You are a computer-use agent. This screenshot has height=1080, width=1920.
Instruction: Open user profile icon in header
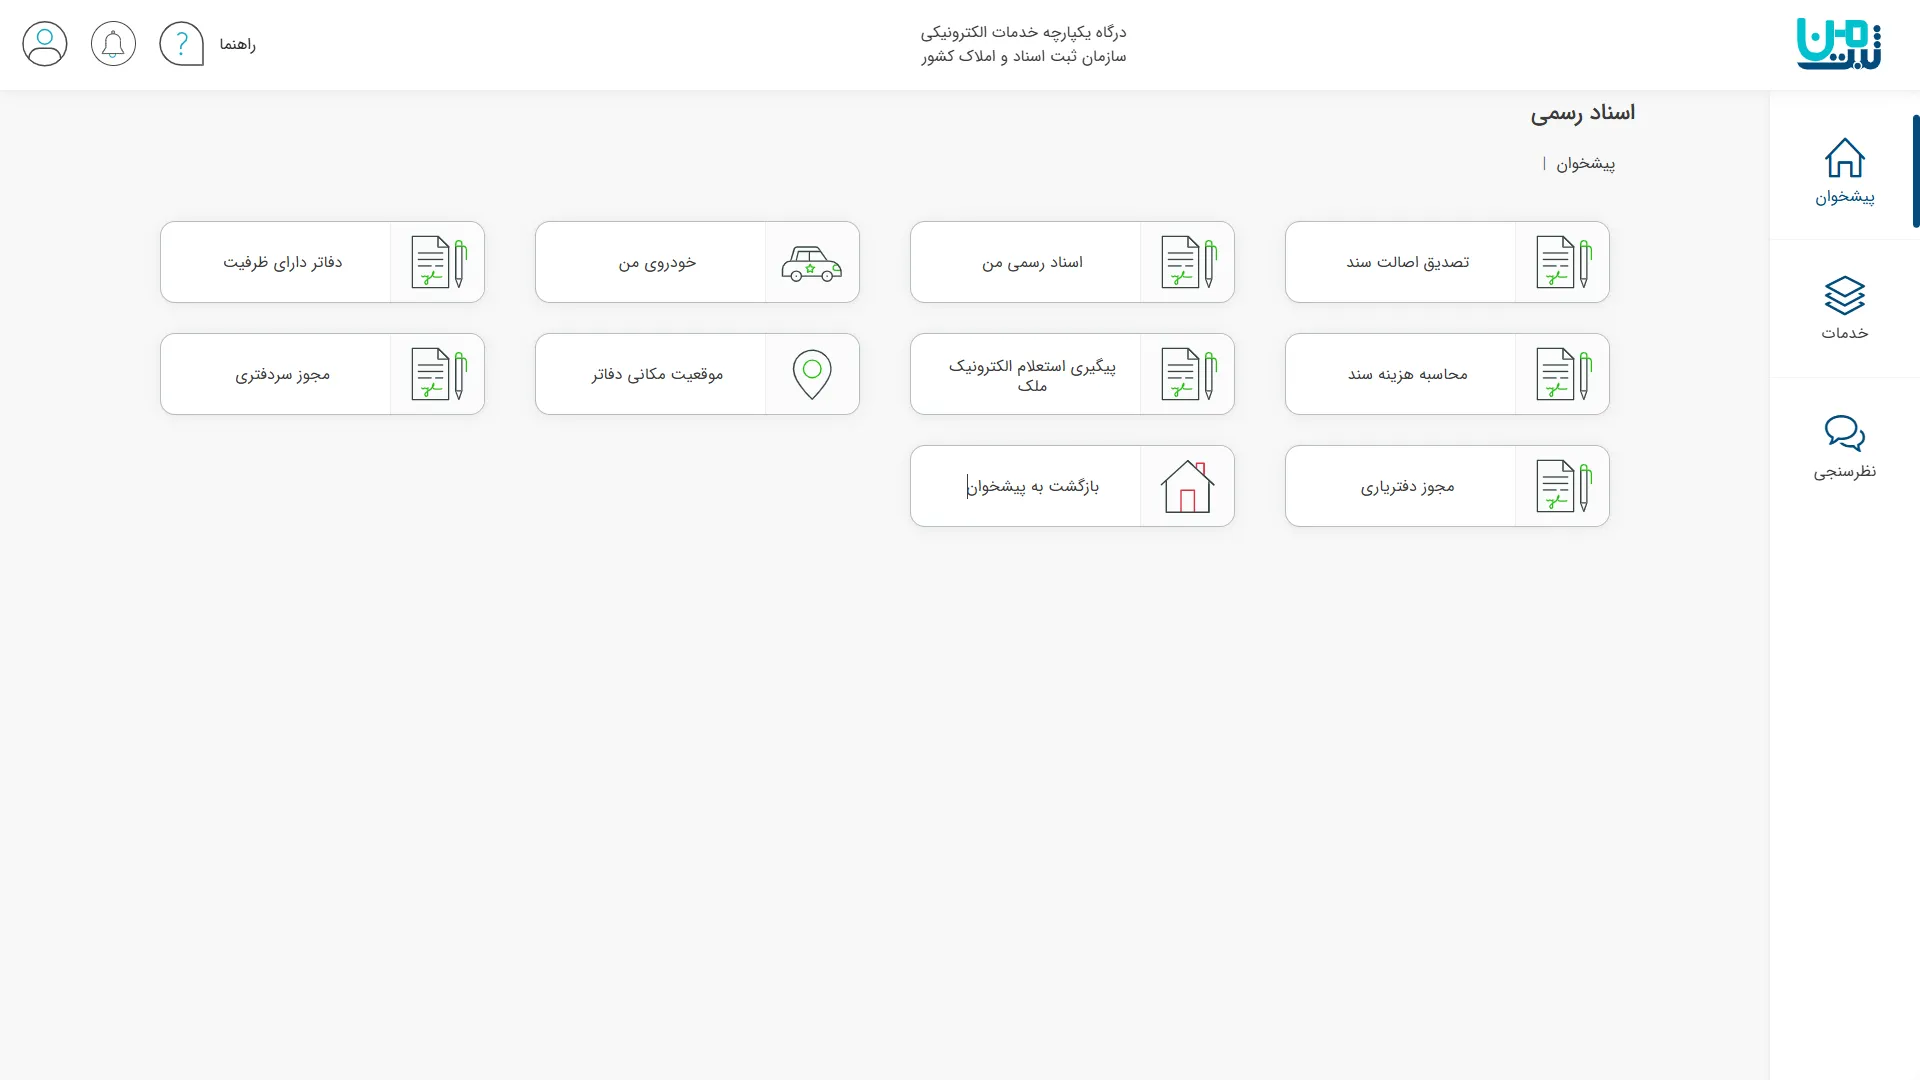click(x=45, y=44)
